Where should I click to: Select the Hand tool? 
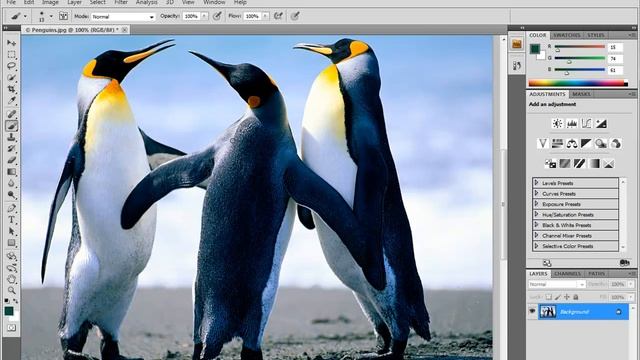click(11, 280)
